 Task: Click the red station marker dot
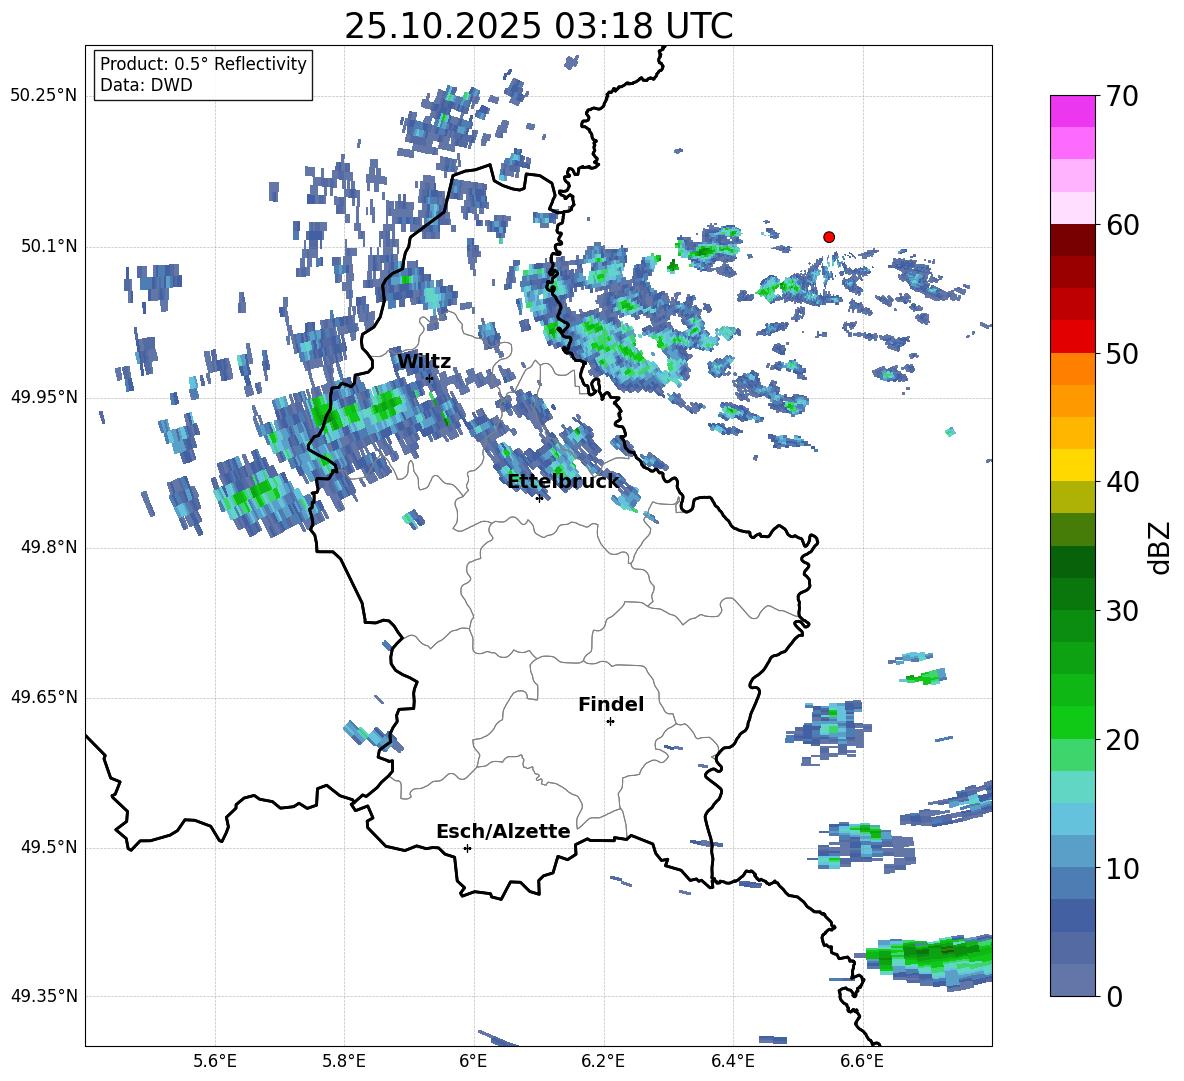click(x=829, y=237)
